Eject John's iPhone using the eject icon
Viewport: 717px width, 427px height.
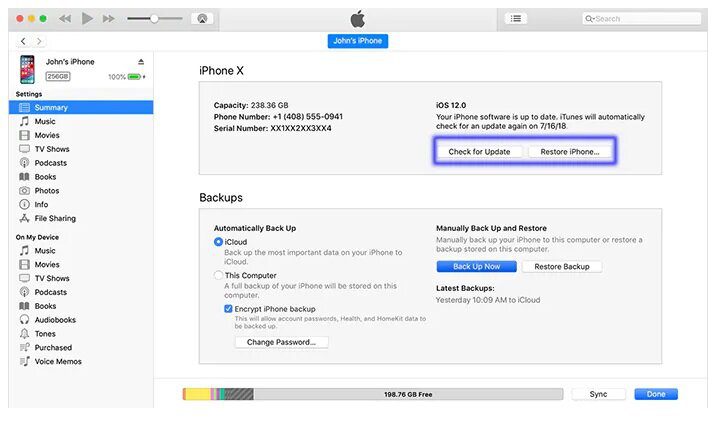point(141,62)
